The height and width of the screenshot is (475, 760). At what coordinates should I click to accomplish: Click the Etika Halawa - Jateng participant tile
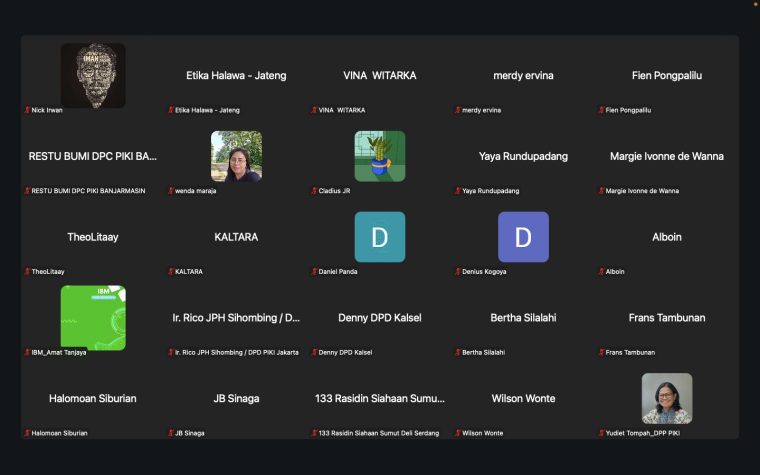click(236, 76)
